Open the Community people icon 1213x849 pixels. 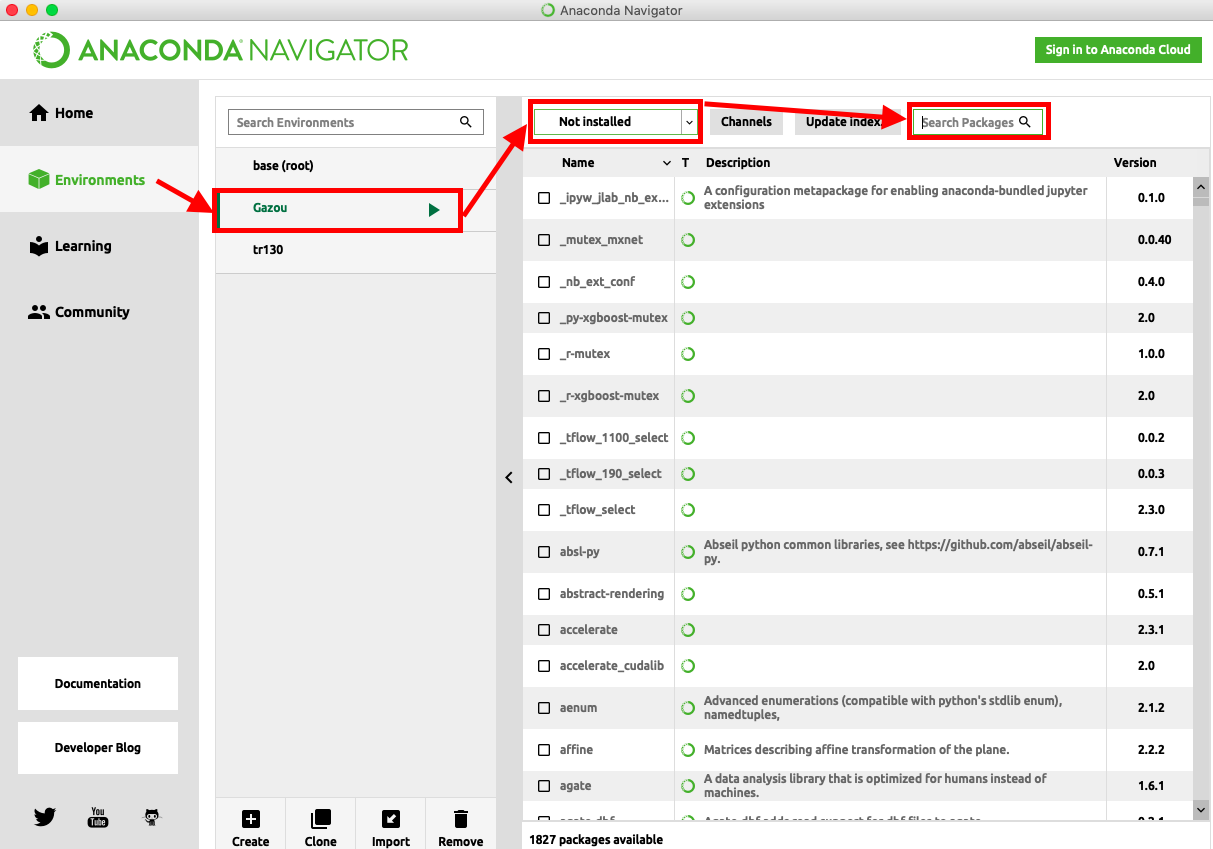tap(39, 312)
